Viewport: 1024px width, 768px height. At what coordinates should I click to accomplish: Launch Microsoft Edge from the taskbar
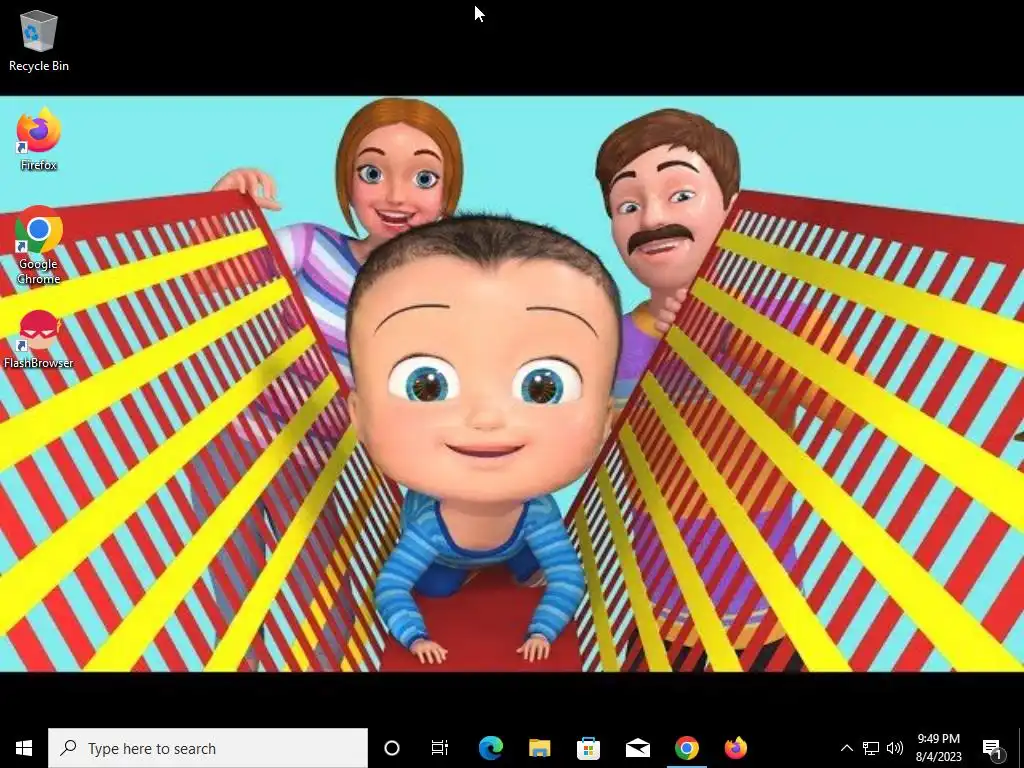point(490,748)
